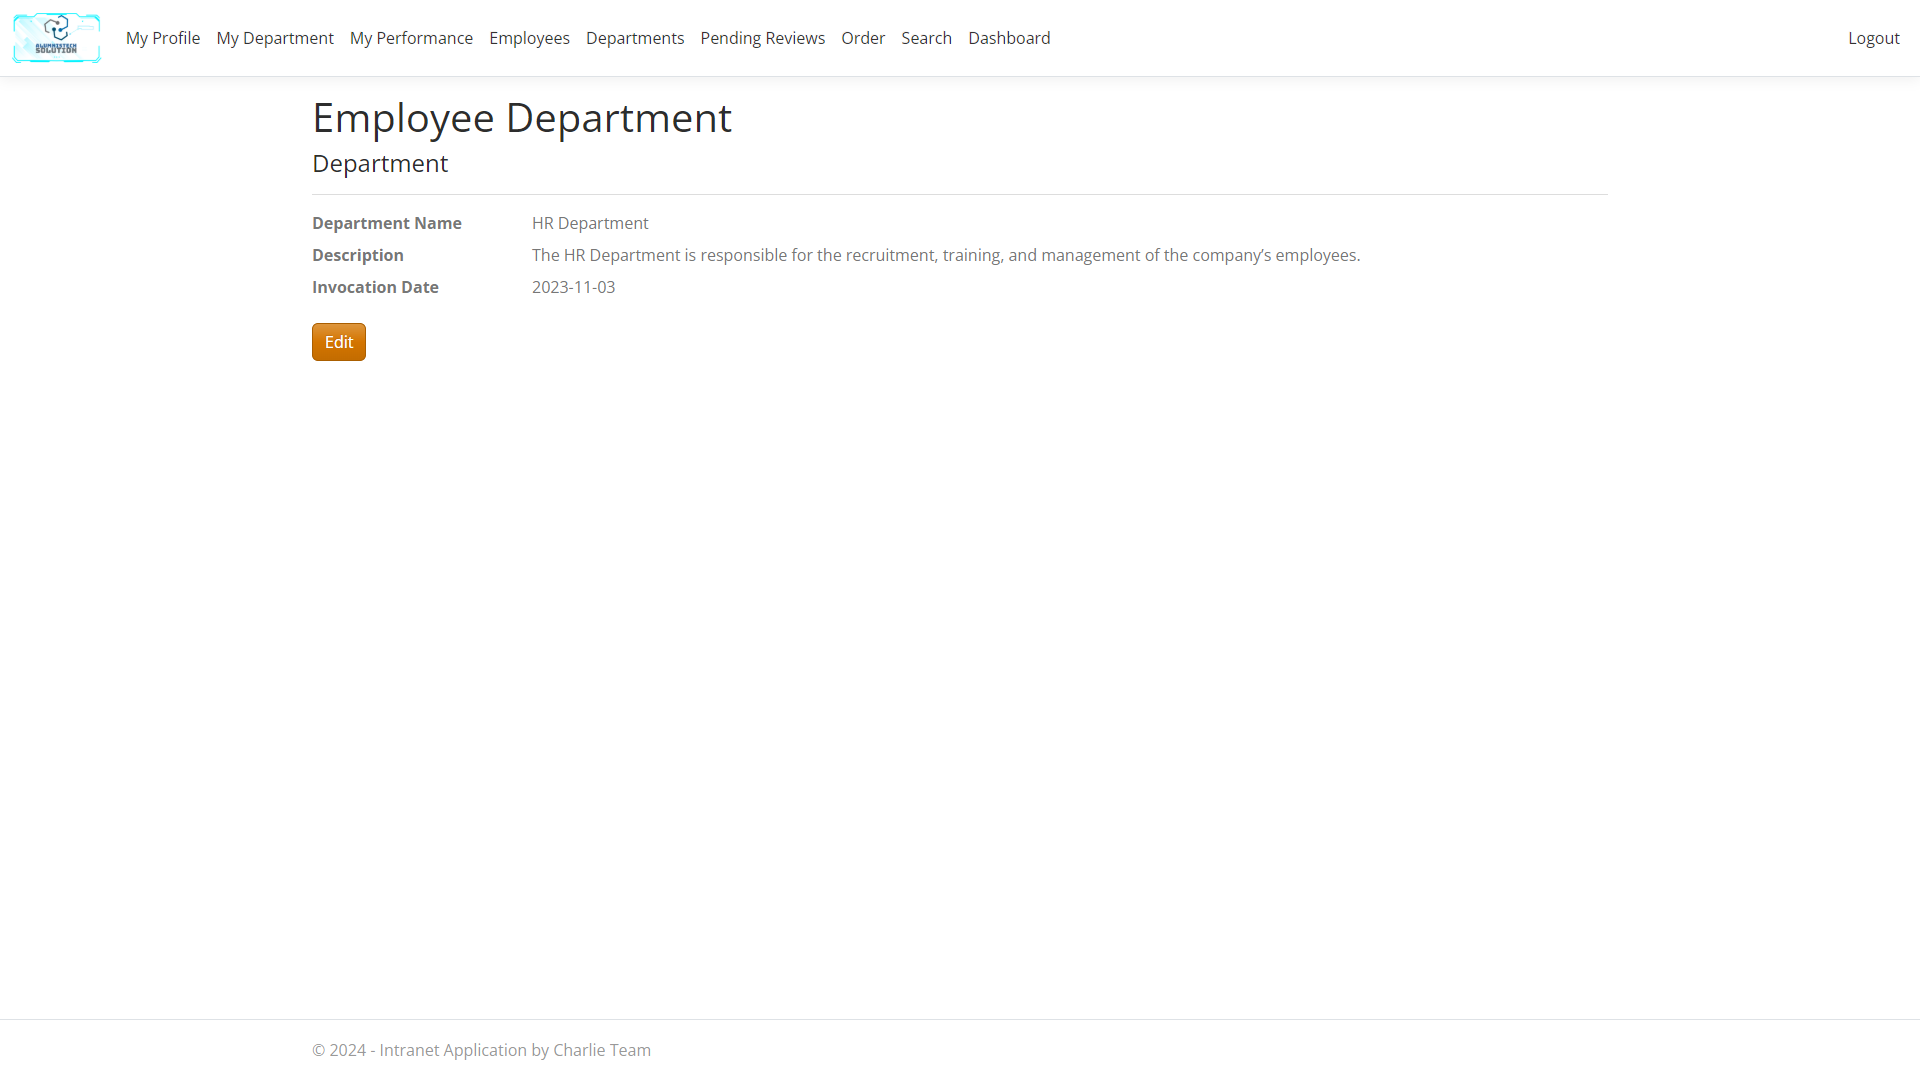The width and height of the screenshot is (1920, 1080).
Task: Click the invocation date 2023-11-03
Action: (573, 287)
